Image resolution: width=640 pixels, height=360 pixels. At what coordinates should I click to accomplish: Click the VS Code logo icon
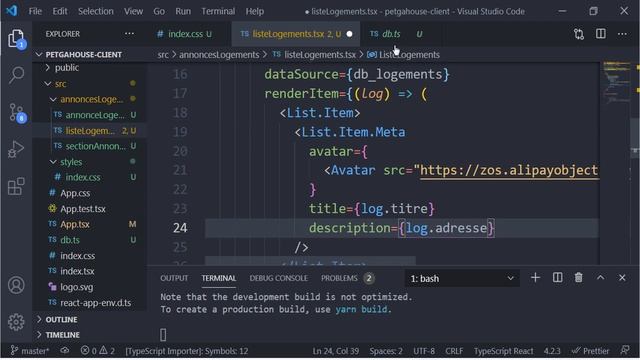tap(11, 11)
